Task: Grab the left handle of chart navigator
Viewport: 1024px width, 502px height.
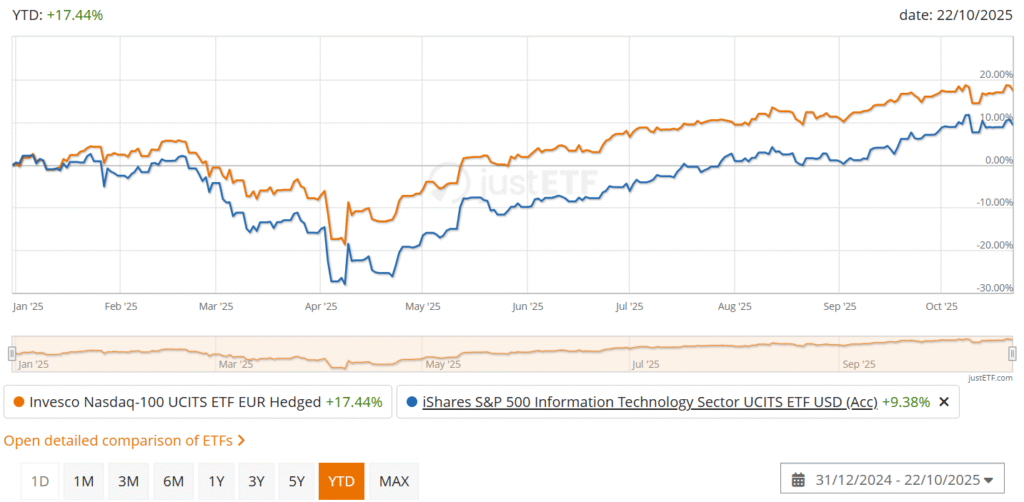Action: click(x=11, y=353)
